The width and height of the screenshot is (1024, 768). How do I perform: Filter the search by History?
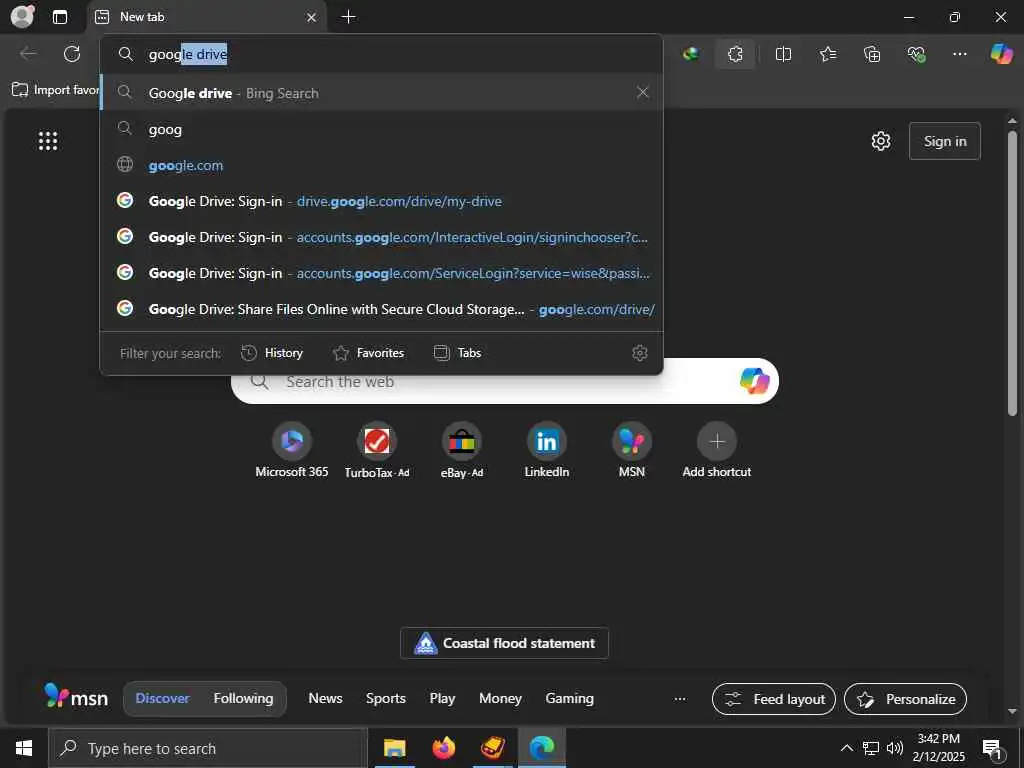272,353
